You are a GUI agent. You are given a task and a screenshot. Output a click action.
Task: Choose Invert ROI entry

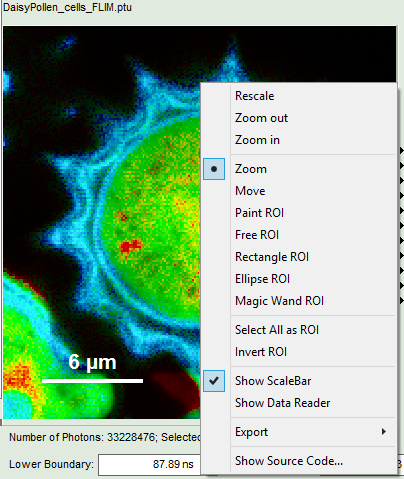[x=261, y=352]
